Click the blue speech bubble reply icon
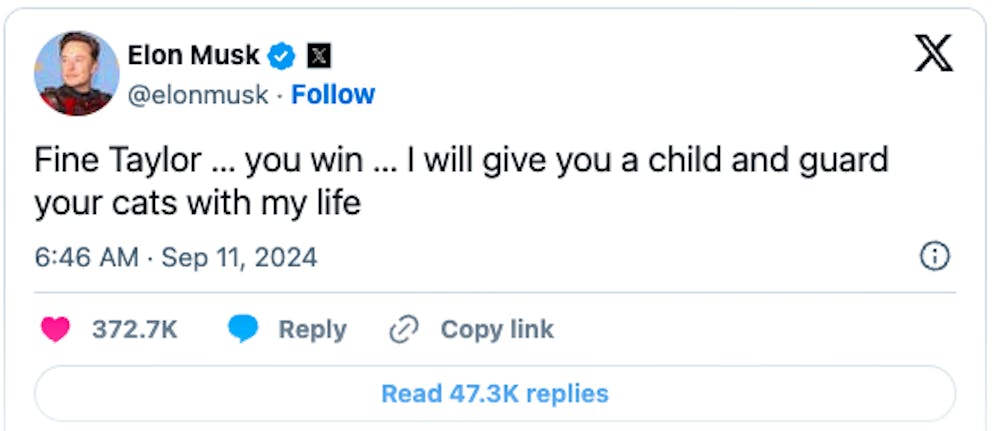The image size is (994, 431). click(x=243, y=330)
